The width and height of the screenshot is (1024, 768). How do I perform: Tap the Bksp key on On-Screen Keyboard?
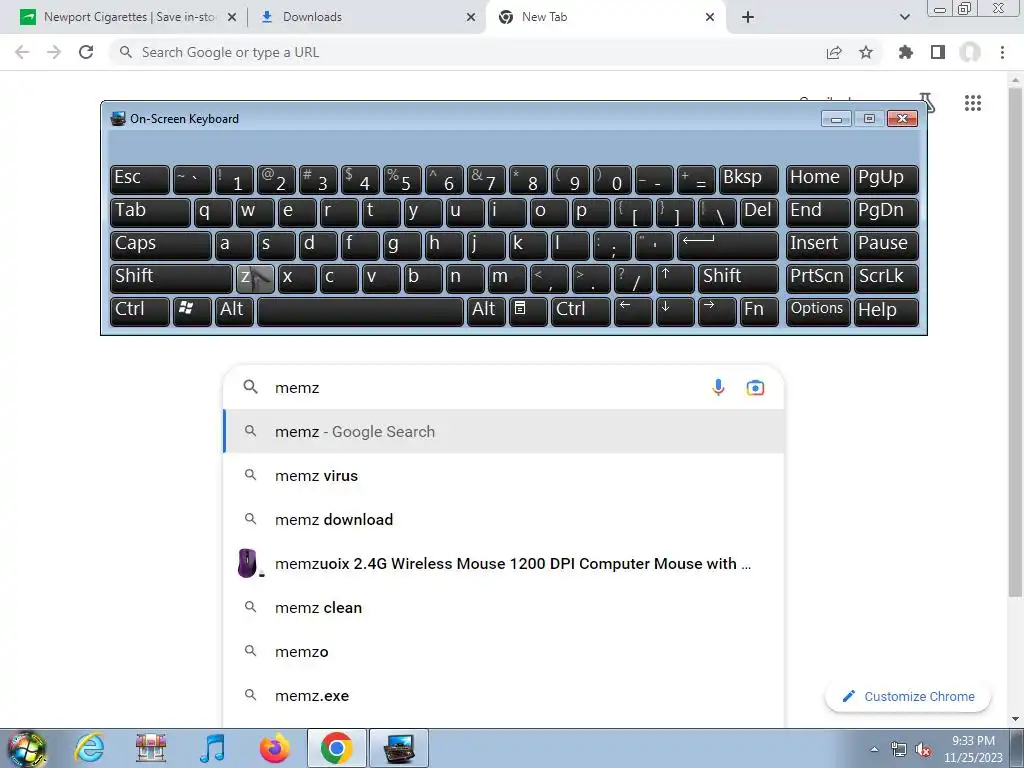click(x=748, y=179)
